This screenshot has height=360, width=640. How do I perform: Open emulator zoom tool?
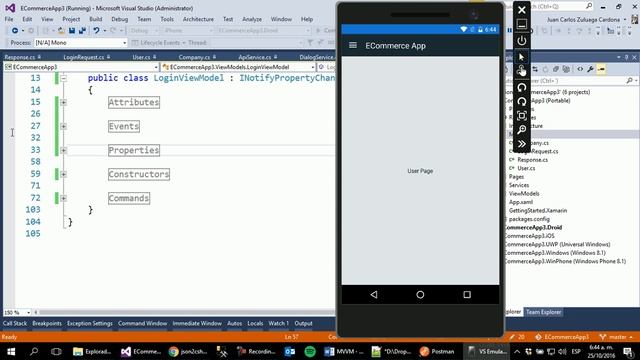[522, 130]
